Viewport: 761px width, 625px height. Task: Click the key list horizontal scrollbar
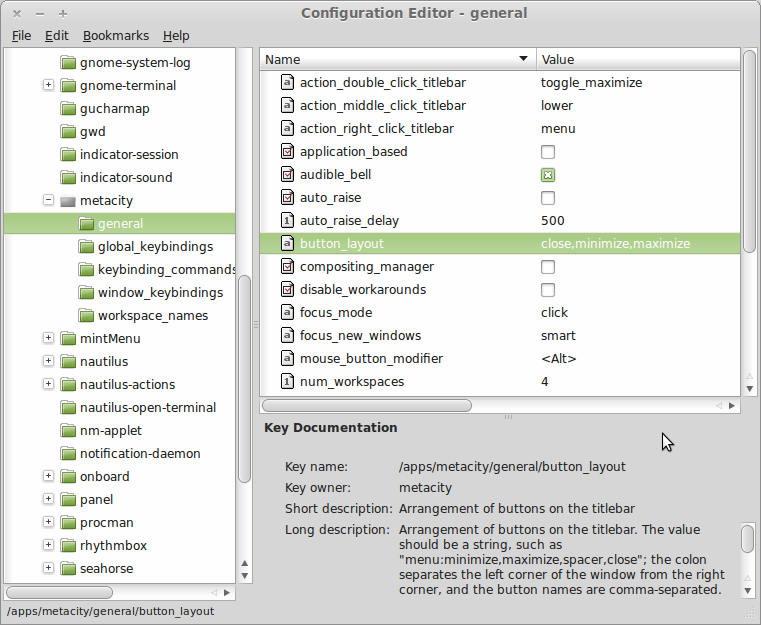click(x=367, y=406)
